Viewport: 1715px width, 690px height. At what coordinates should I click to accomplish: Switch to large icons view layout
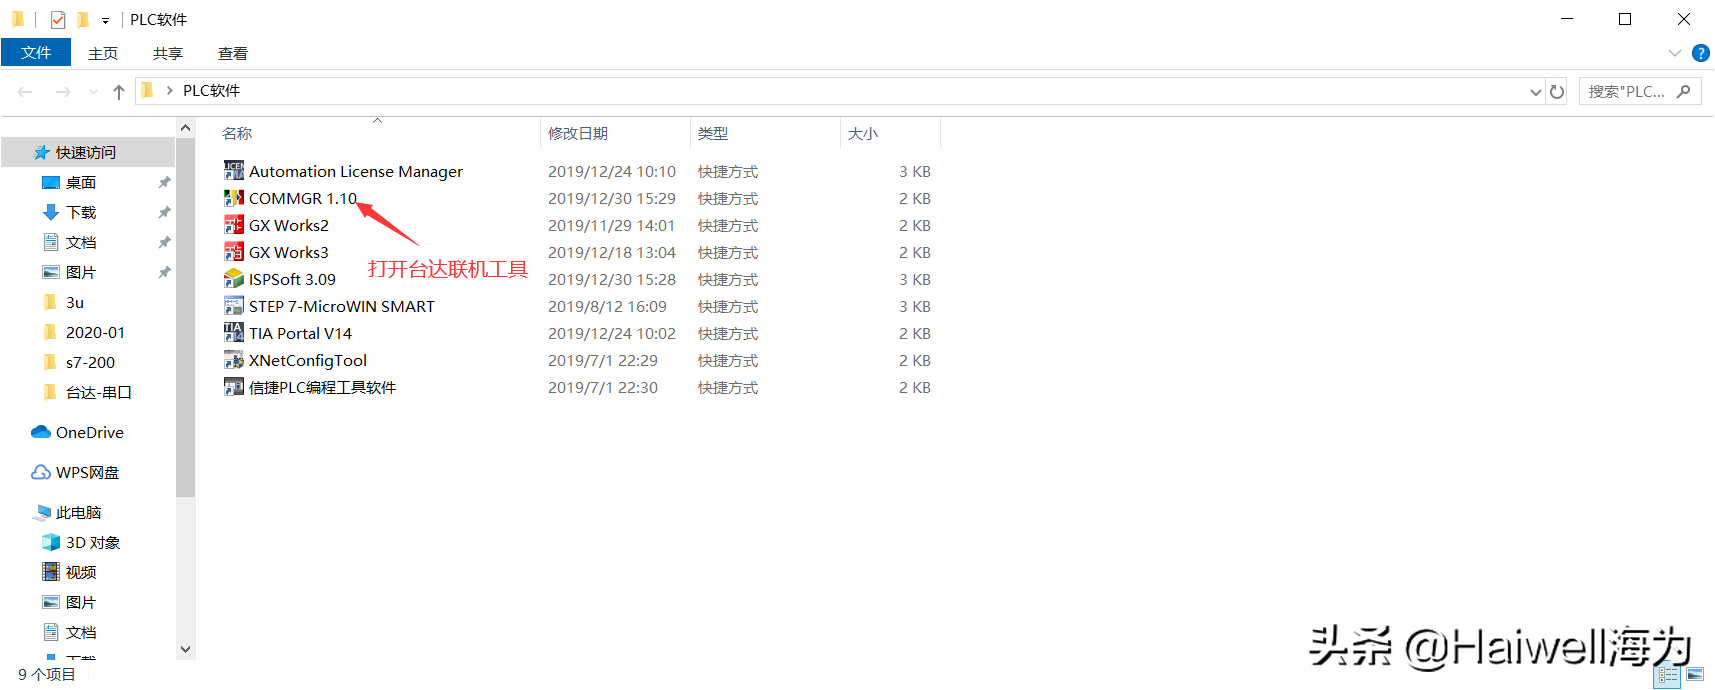pyautogui.click(x=1695, y=675)
